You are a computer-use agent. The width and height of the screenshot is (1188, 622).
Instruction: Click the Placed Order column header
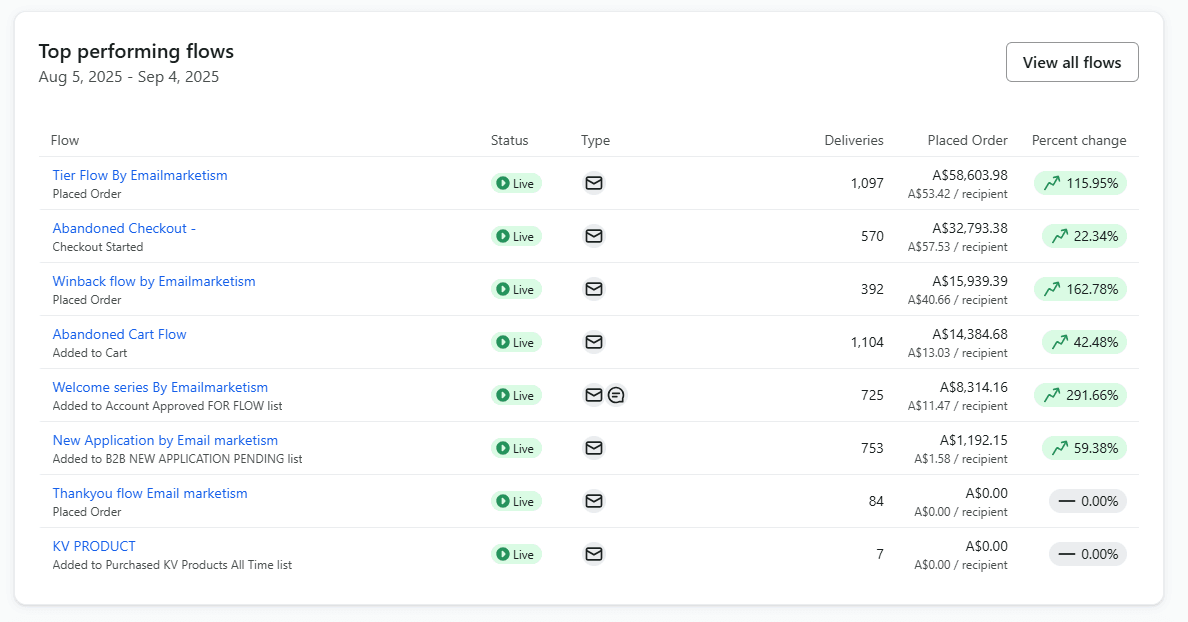[x=967, y=140]
